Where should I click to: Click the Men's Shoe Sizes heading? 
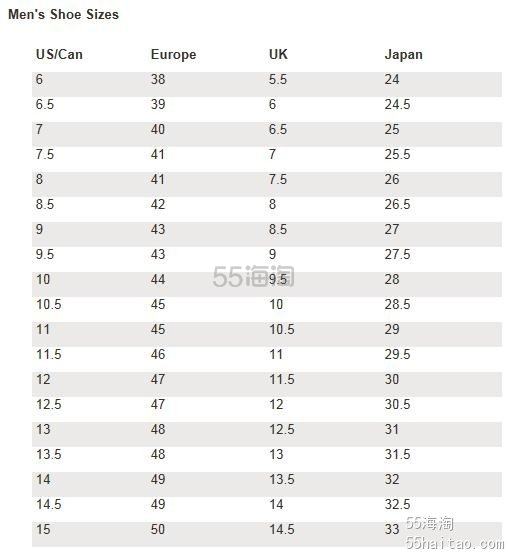pos(63,14)
